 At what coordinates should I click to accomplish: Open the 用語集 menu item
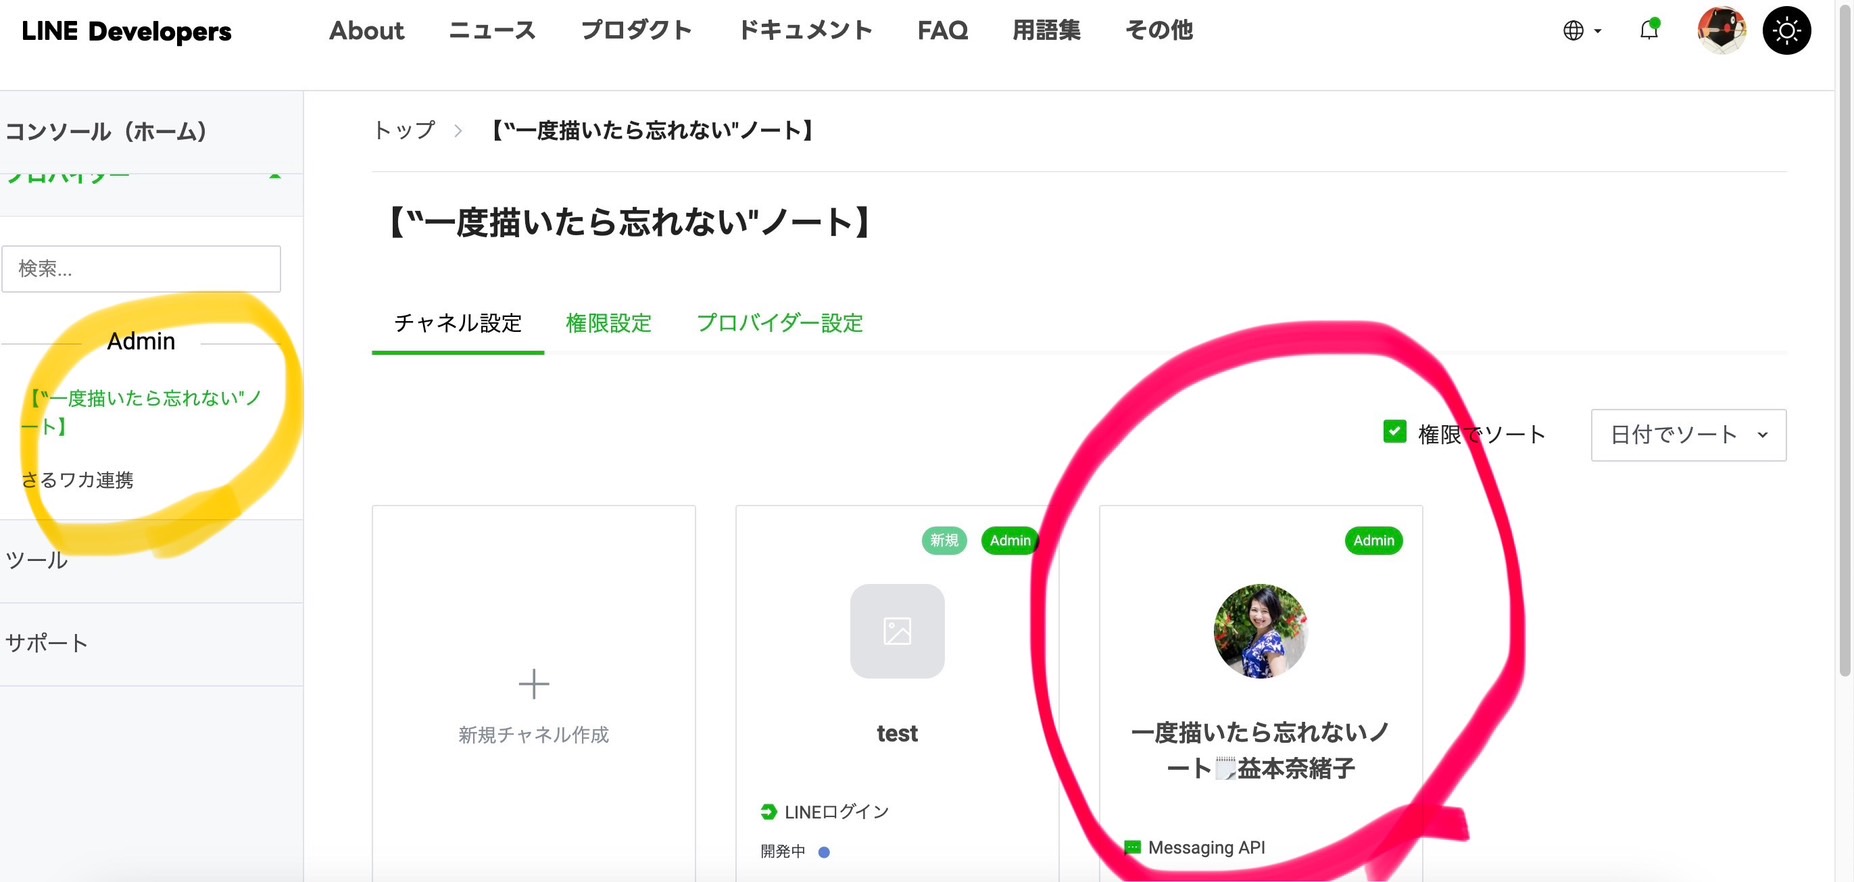[x=1046, y=31]
